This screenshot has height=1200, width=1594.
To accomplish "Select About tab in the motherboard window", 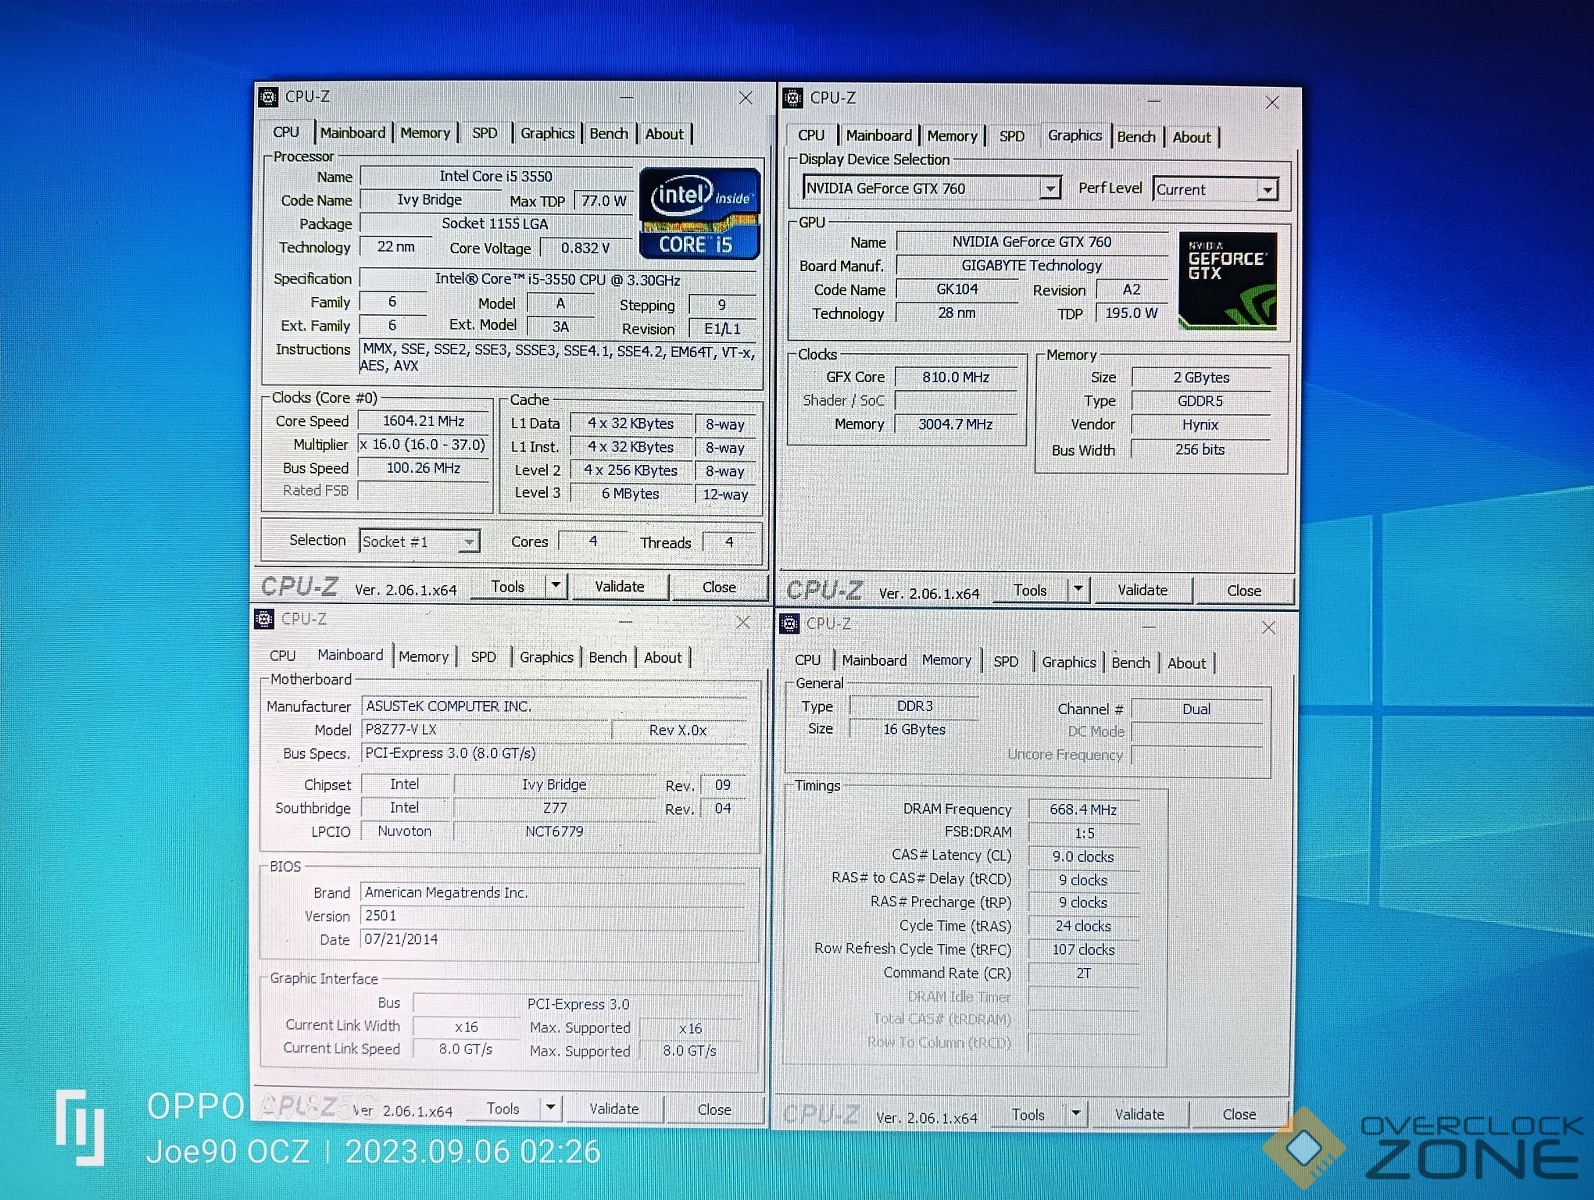I will tap(662, 657).
